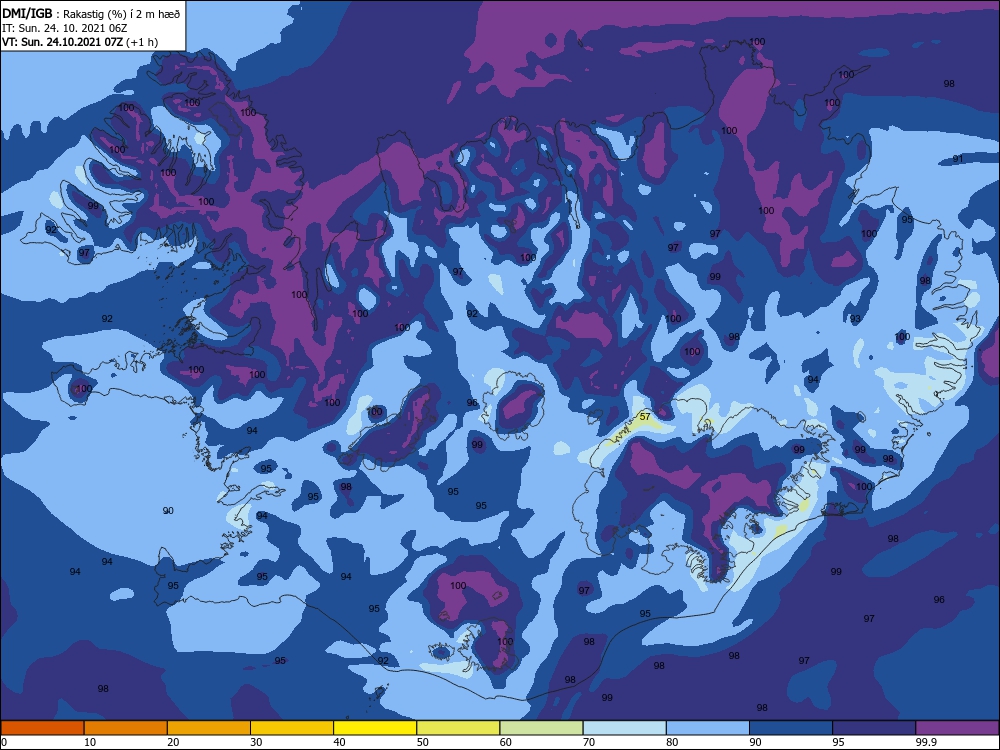Click the '57' humidity value on the map
The width and height of the screenshot is (1000, 750).
click(x=645, y=416)
